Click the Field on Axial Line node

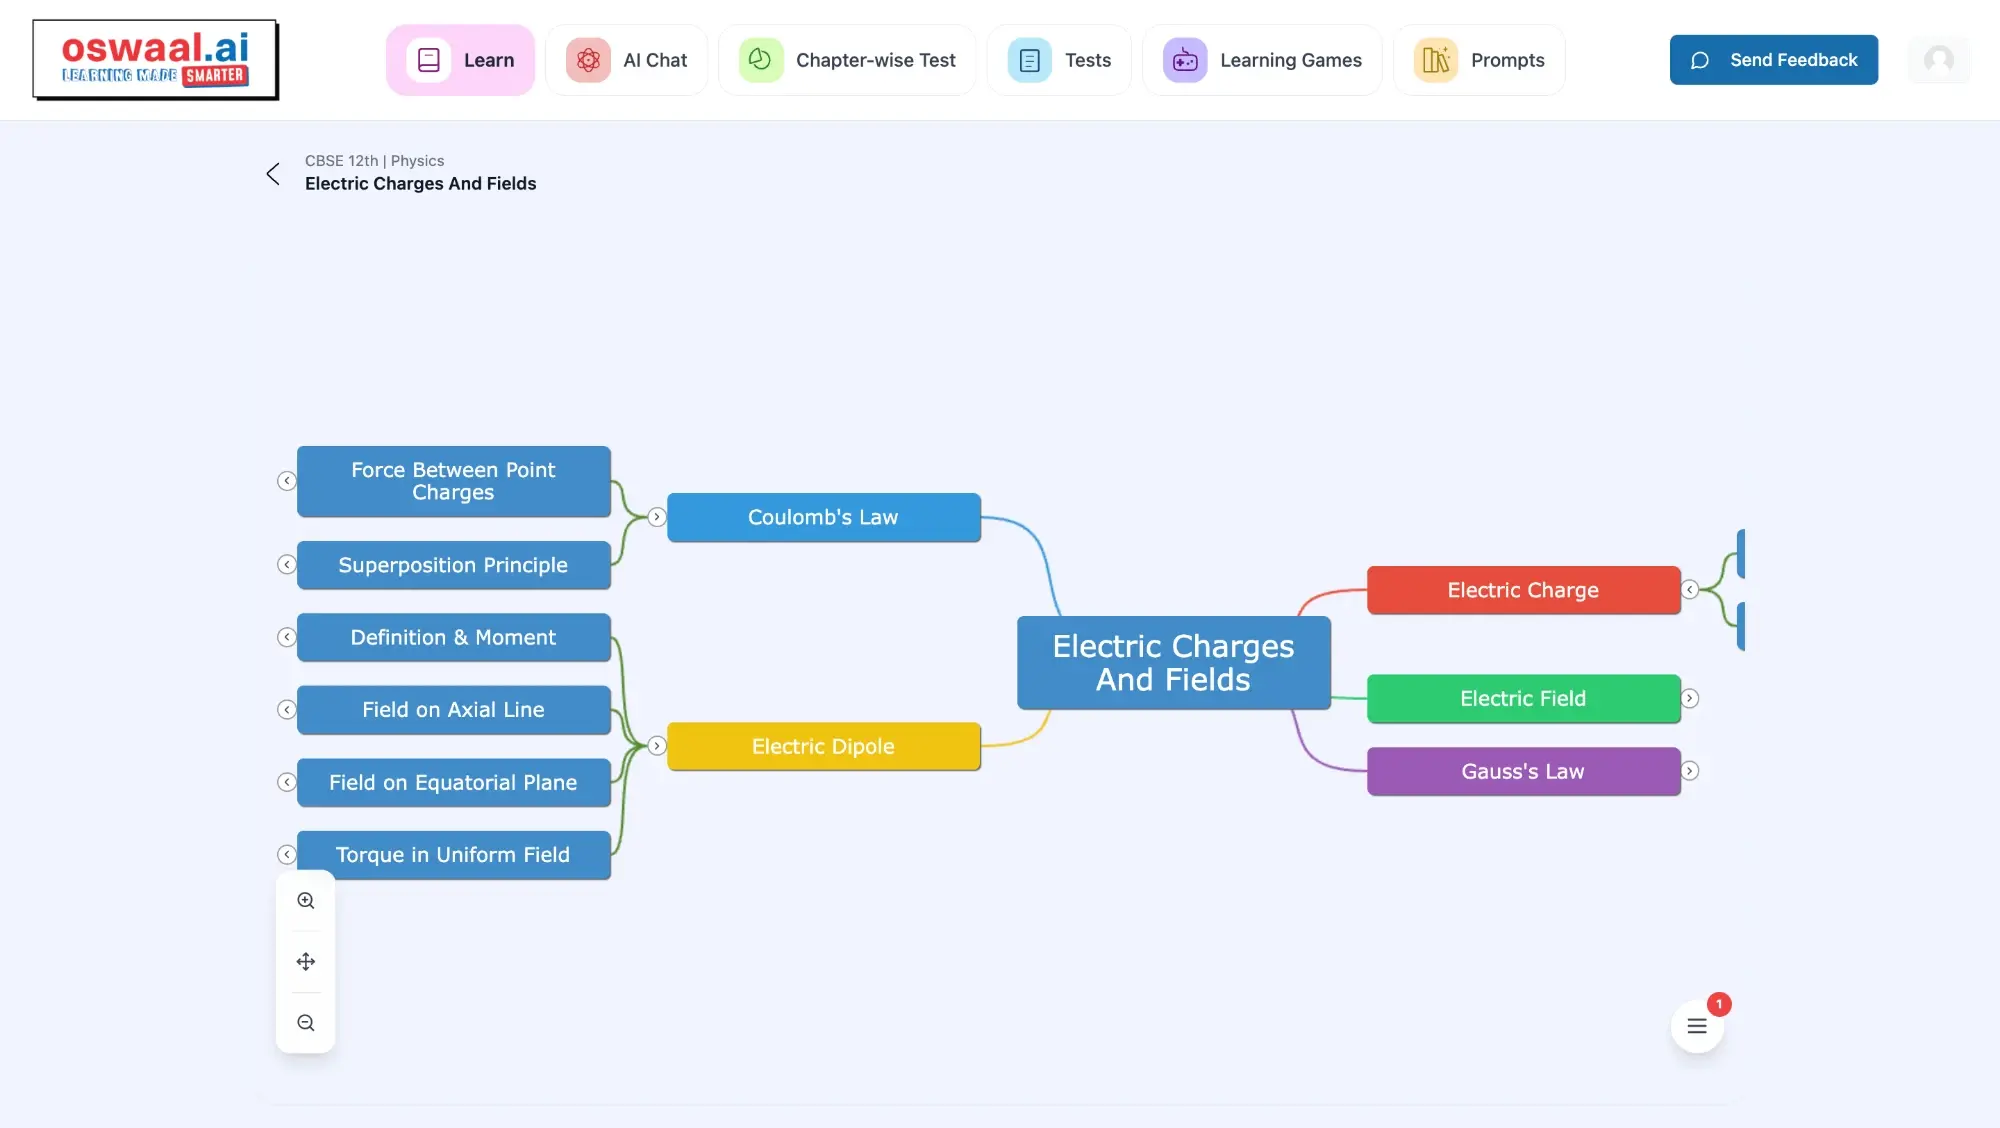click(x=454, y=710)
